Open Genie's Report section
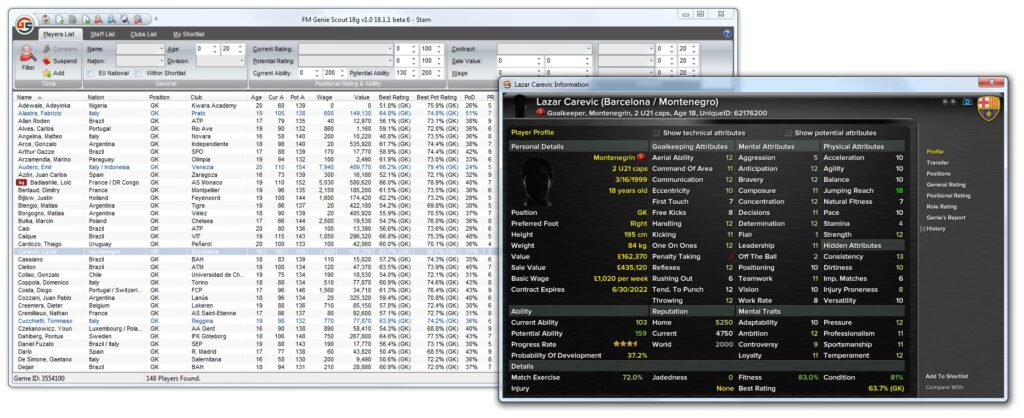The width and height of the screenshot is (1024, 418). tap(948, 217)
